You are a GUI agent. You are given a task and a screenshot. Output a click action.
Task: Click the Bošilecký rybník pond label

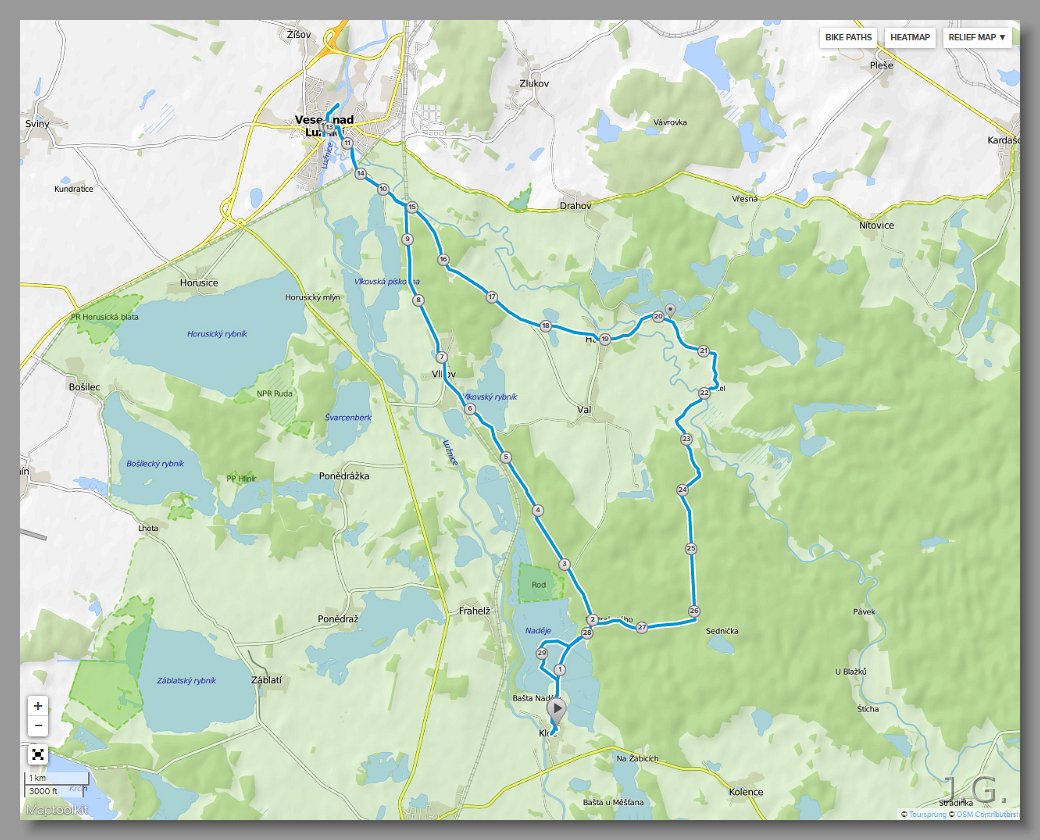tap(155, 463)
